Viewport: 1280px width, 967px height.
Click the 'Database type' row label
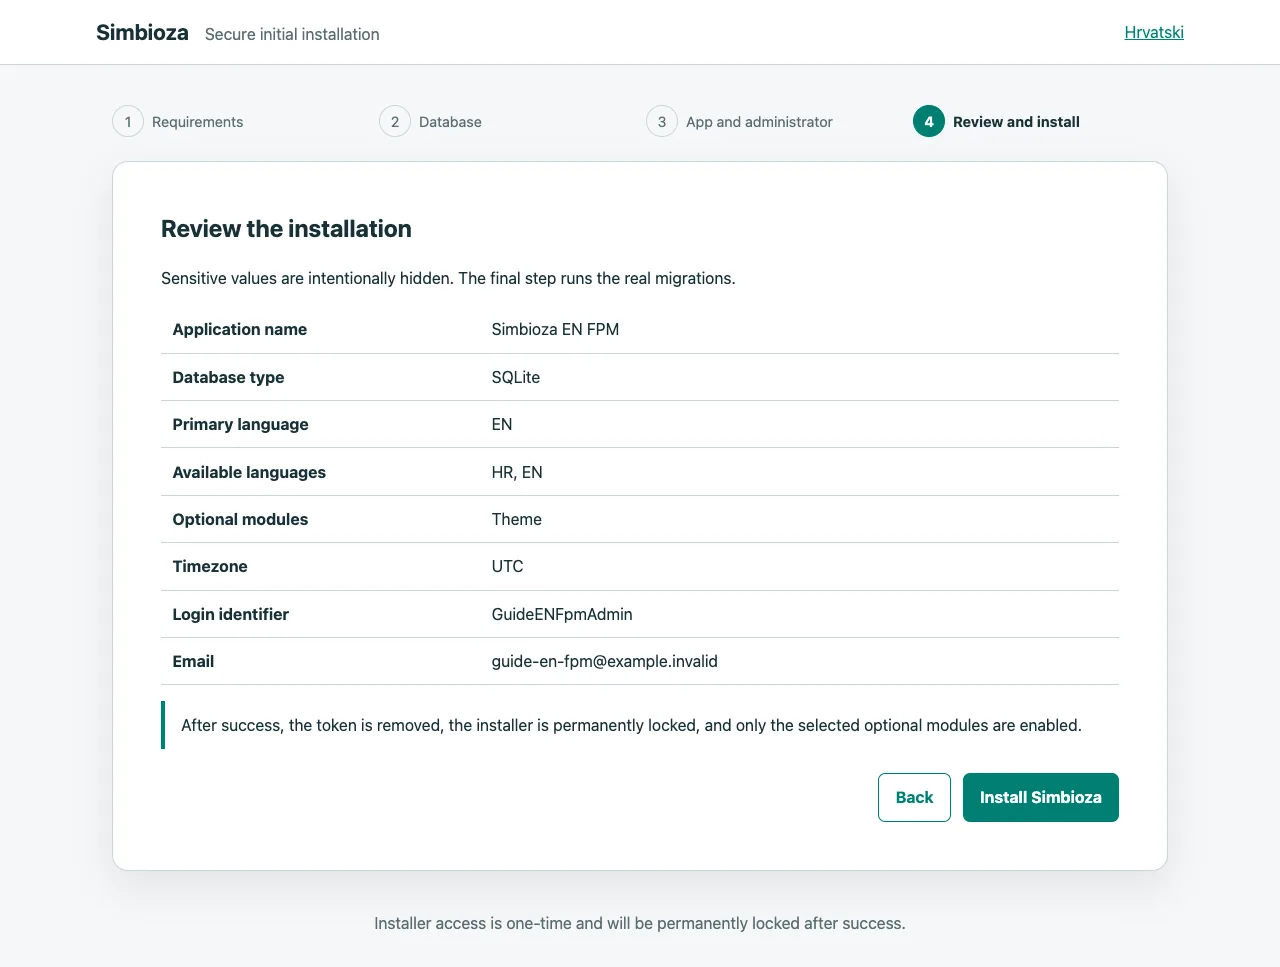click(x=228, y=377)
